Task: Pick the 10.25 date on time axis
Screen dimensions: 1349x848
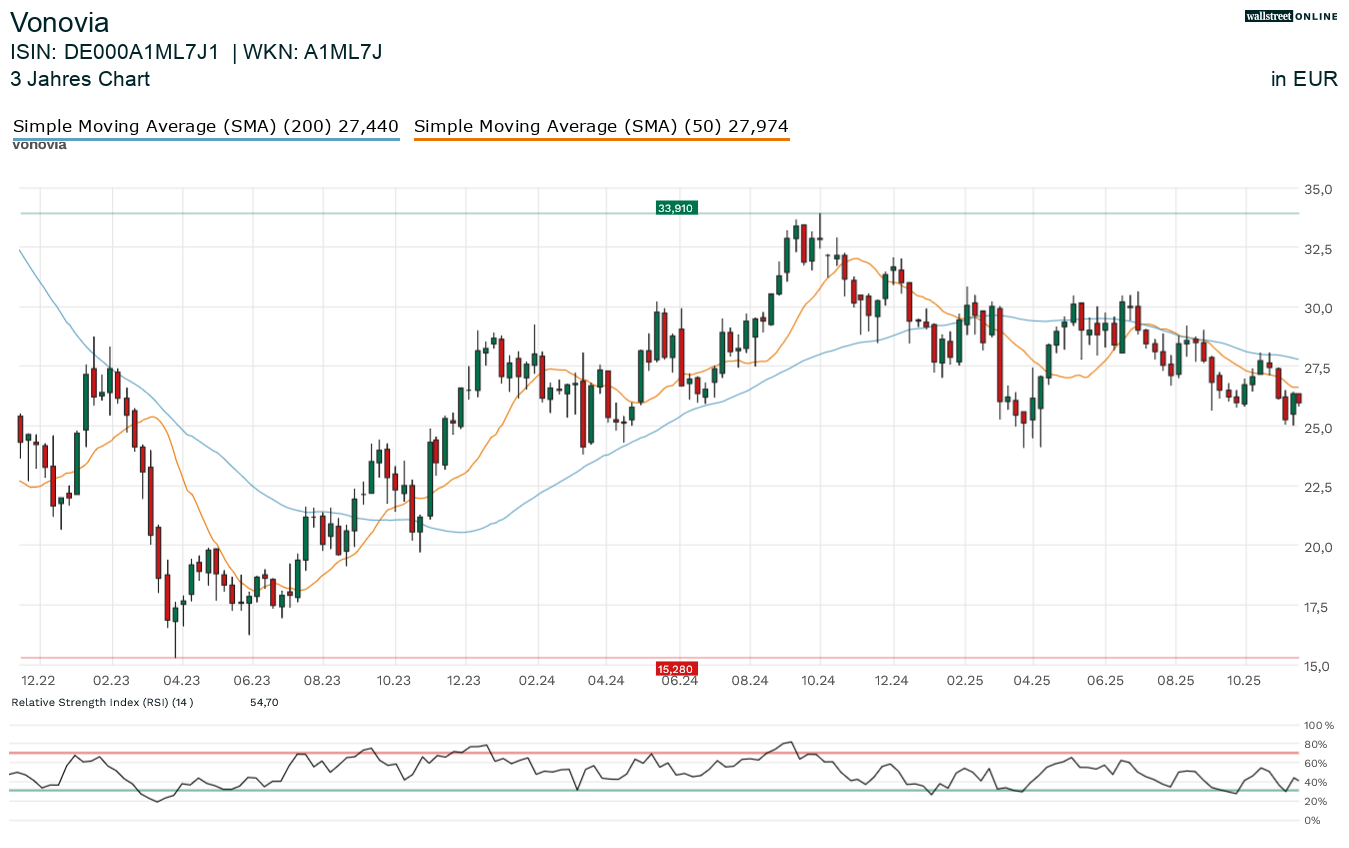Action: coord(1245,680)
